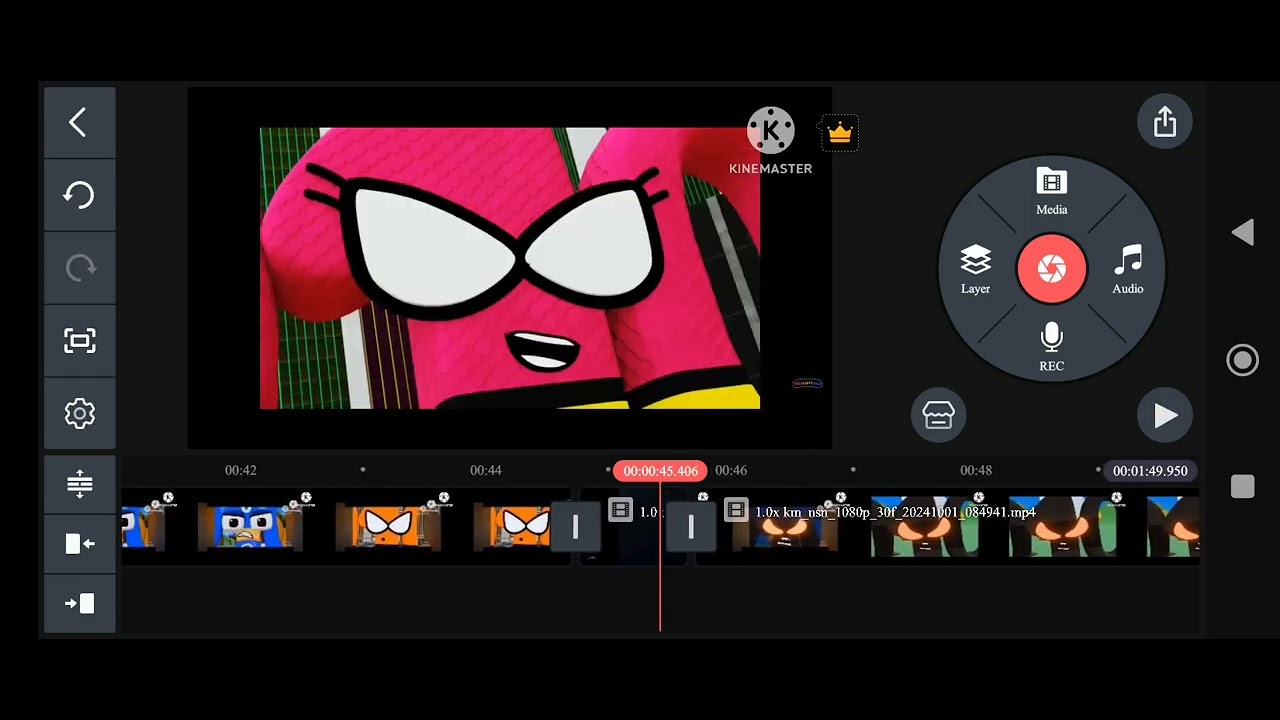1280x720 pixels.
Task: Tap the red camera shutter button
Action: click(1051, 268)
